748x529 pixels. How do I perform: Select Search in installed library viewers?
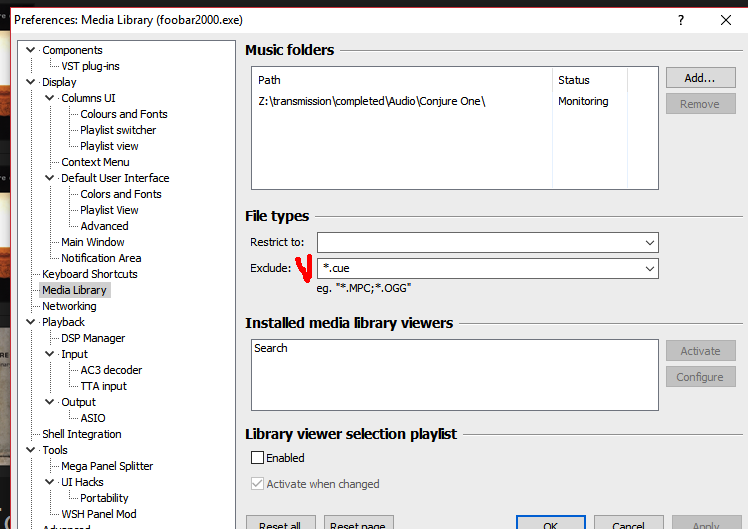(271, 348)
